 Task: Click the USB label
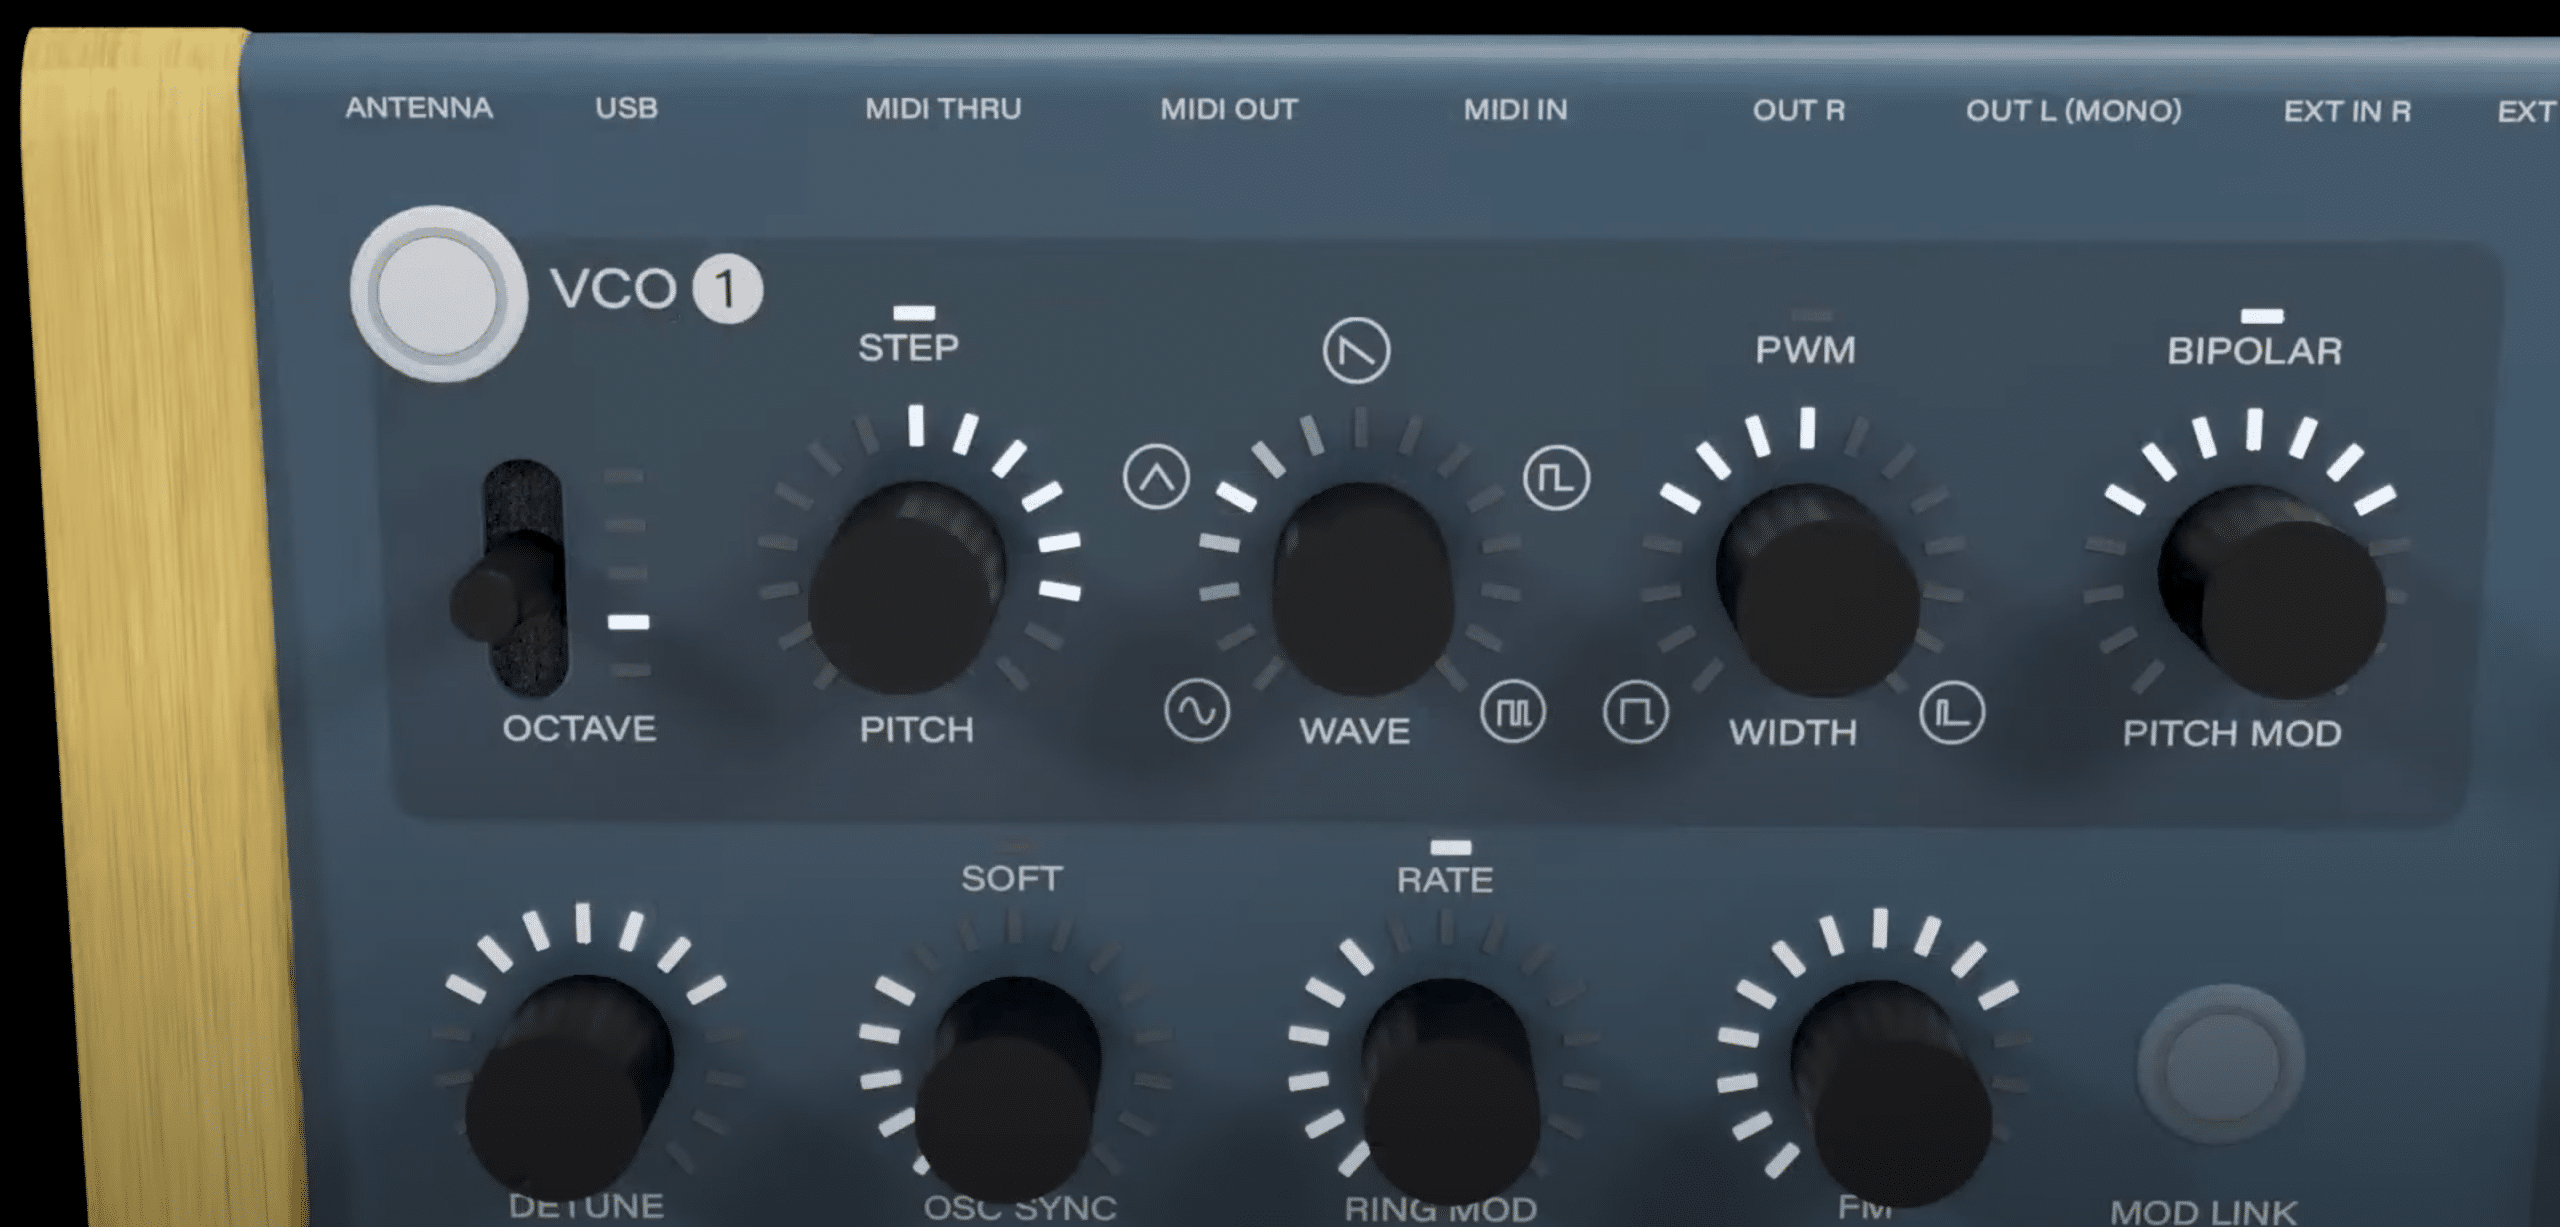627,108
